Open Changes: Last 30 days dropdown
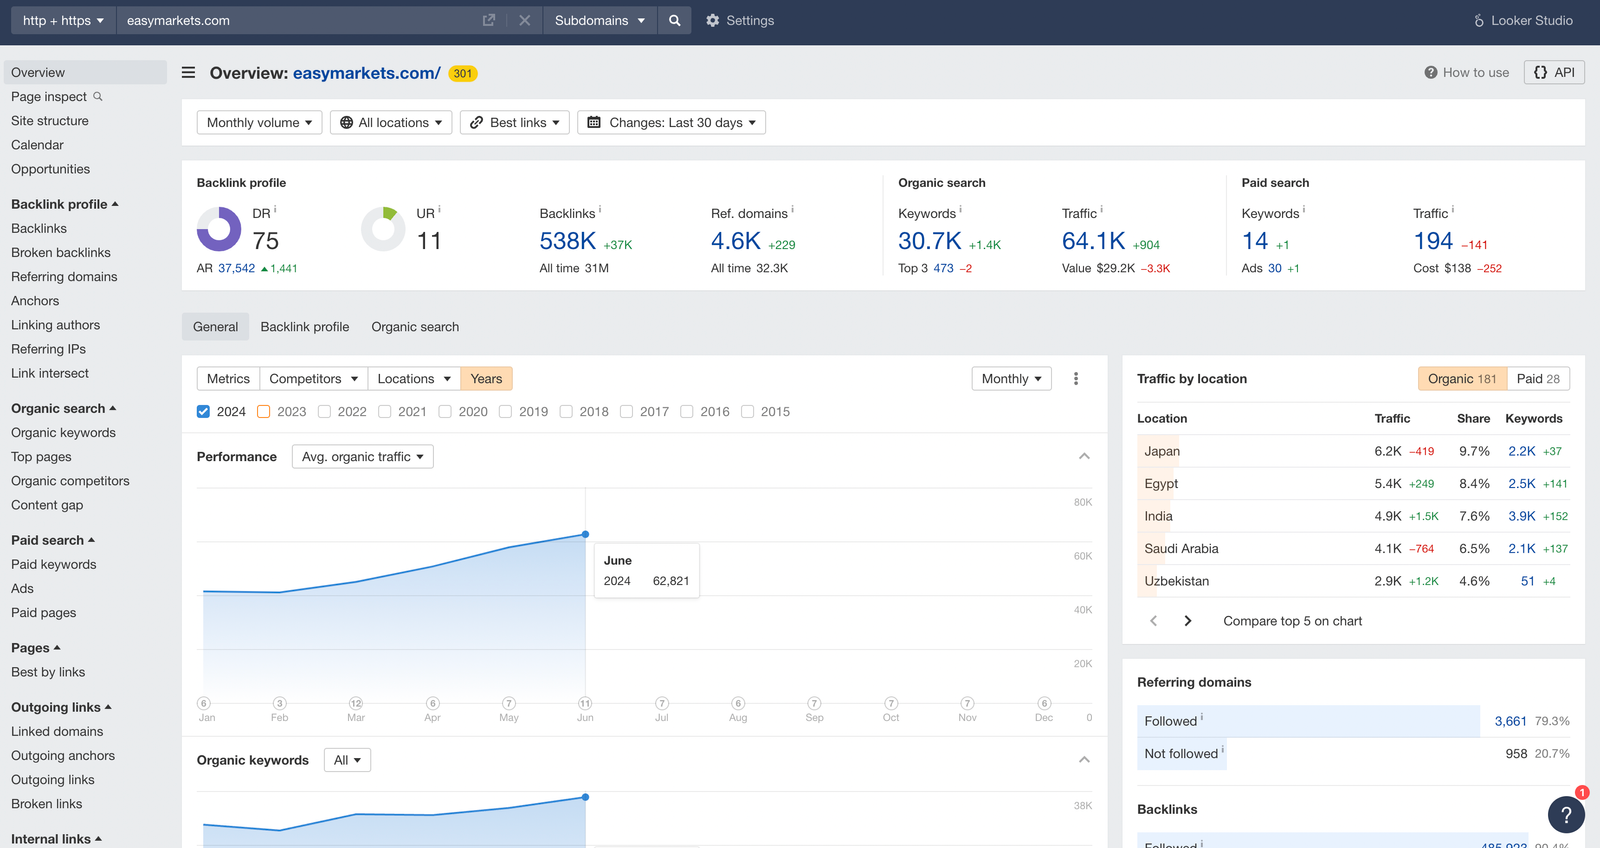 pos(672,122)
